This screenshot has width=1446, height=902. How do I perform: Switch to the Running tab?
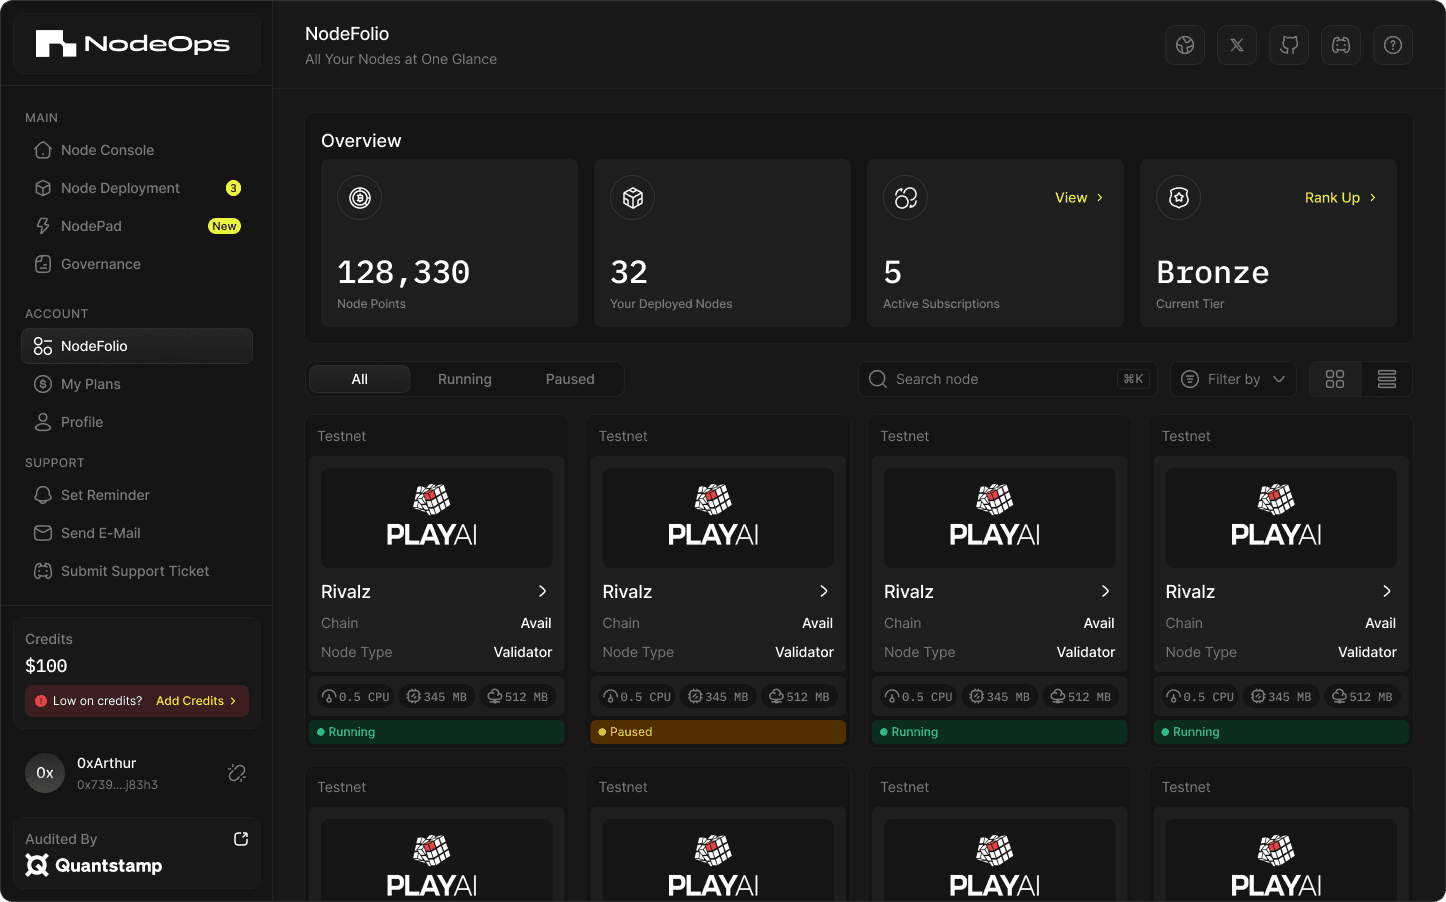[x=465, y=379]
